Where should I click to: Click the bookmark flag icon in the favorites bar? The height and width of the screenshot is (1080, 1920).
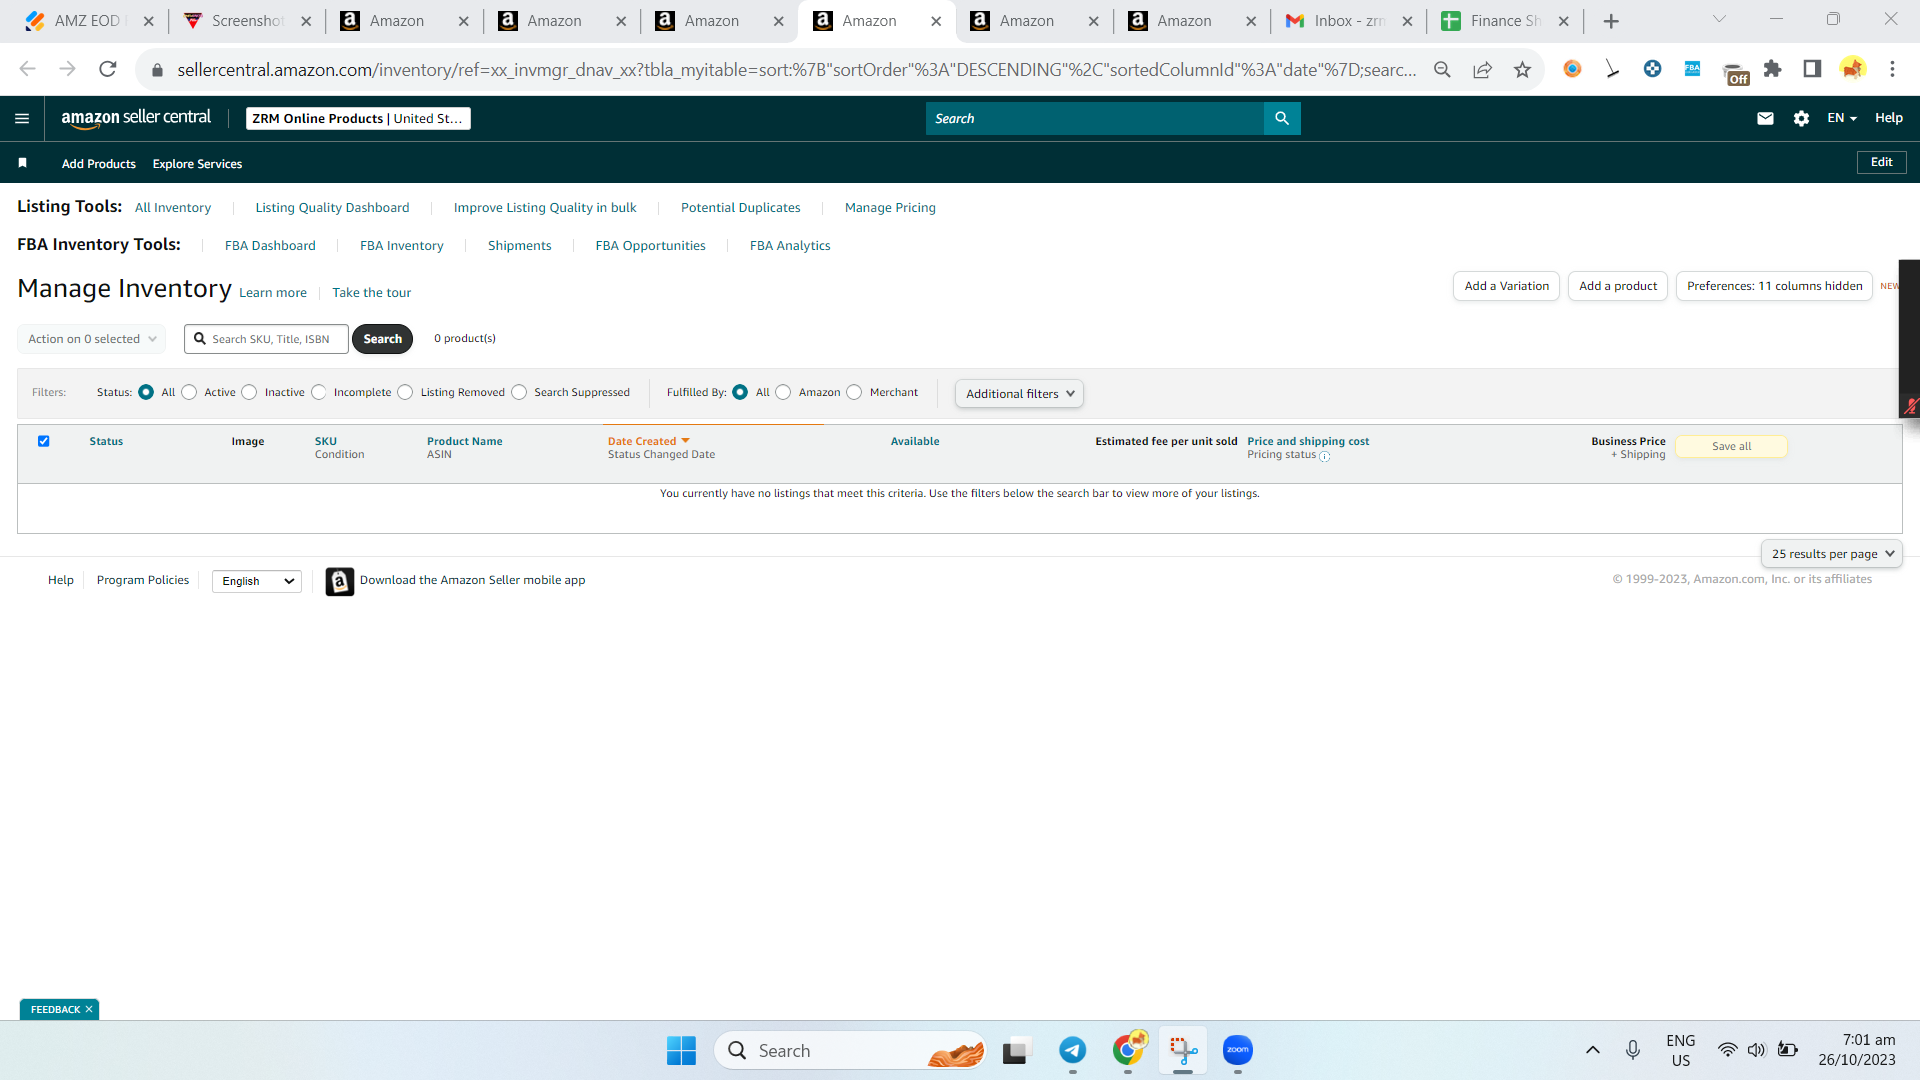pyautogui.click(x=22, y=163)
